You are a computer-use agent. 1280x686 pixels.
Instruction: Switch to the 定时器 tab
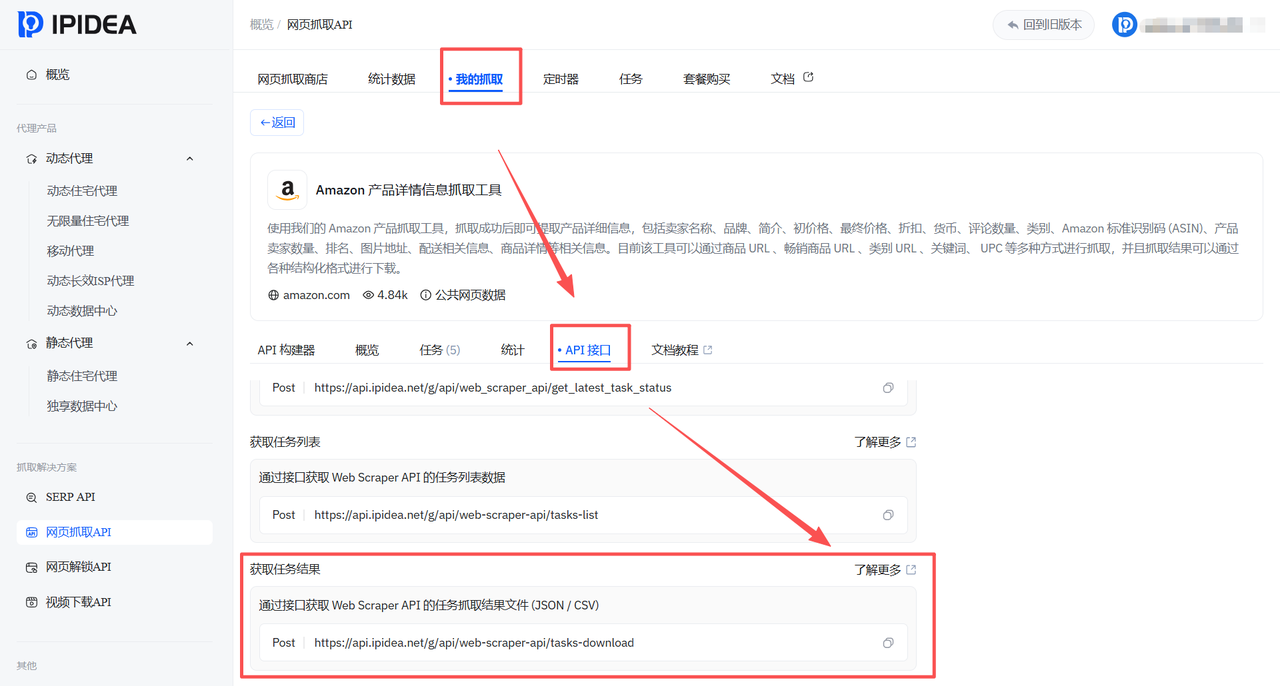[x=560, y=78]
